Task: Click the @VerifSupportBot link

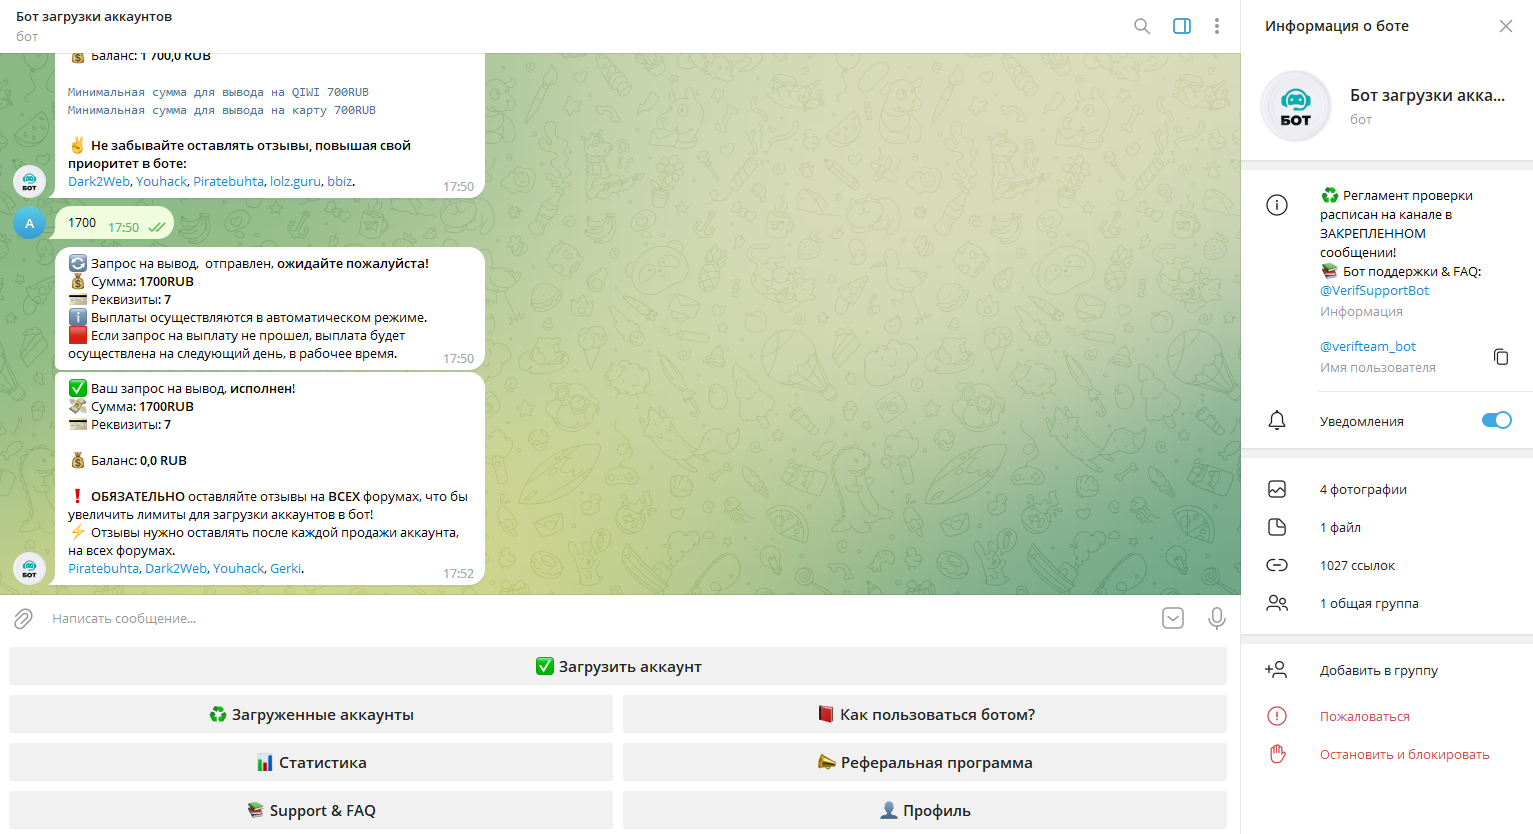Action: point(1374,291)
